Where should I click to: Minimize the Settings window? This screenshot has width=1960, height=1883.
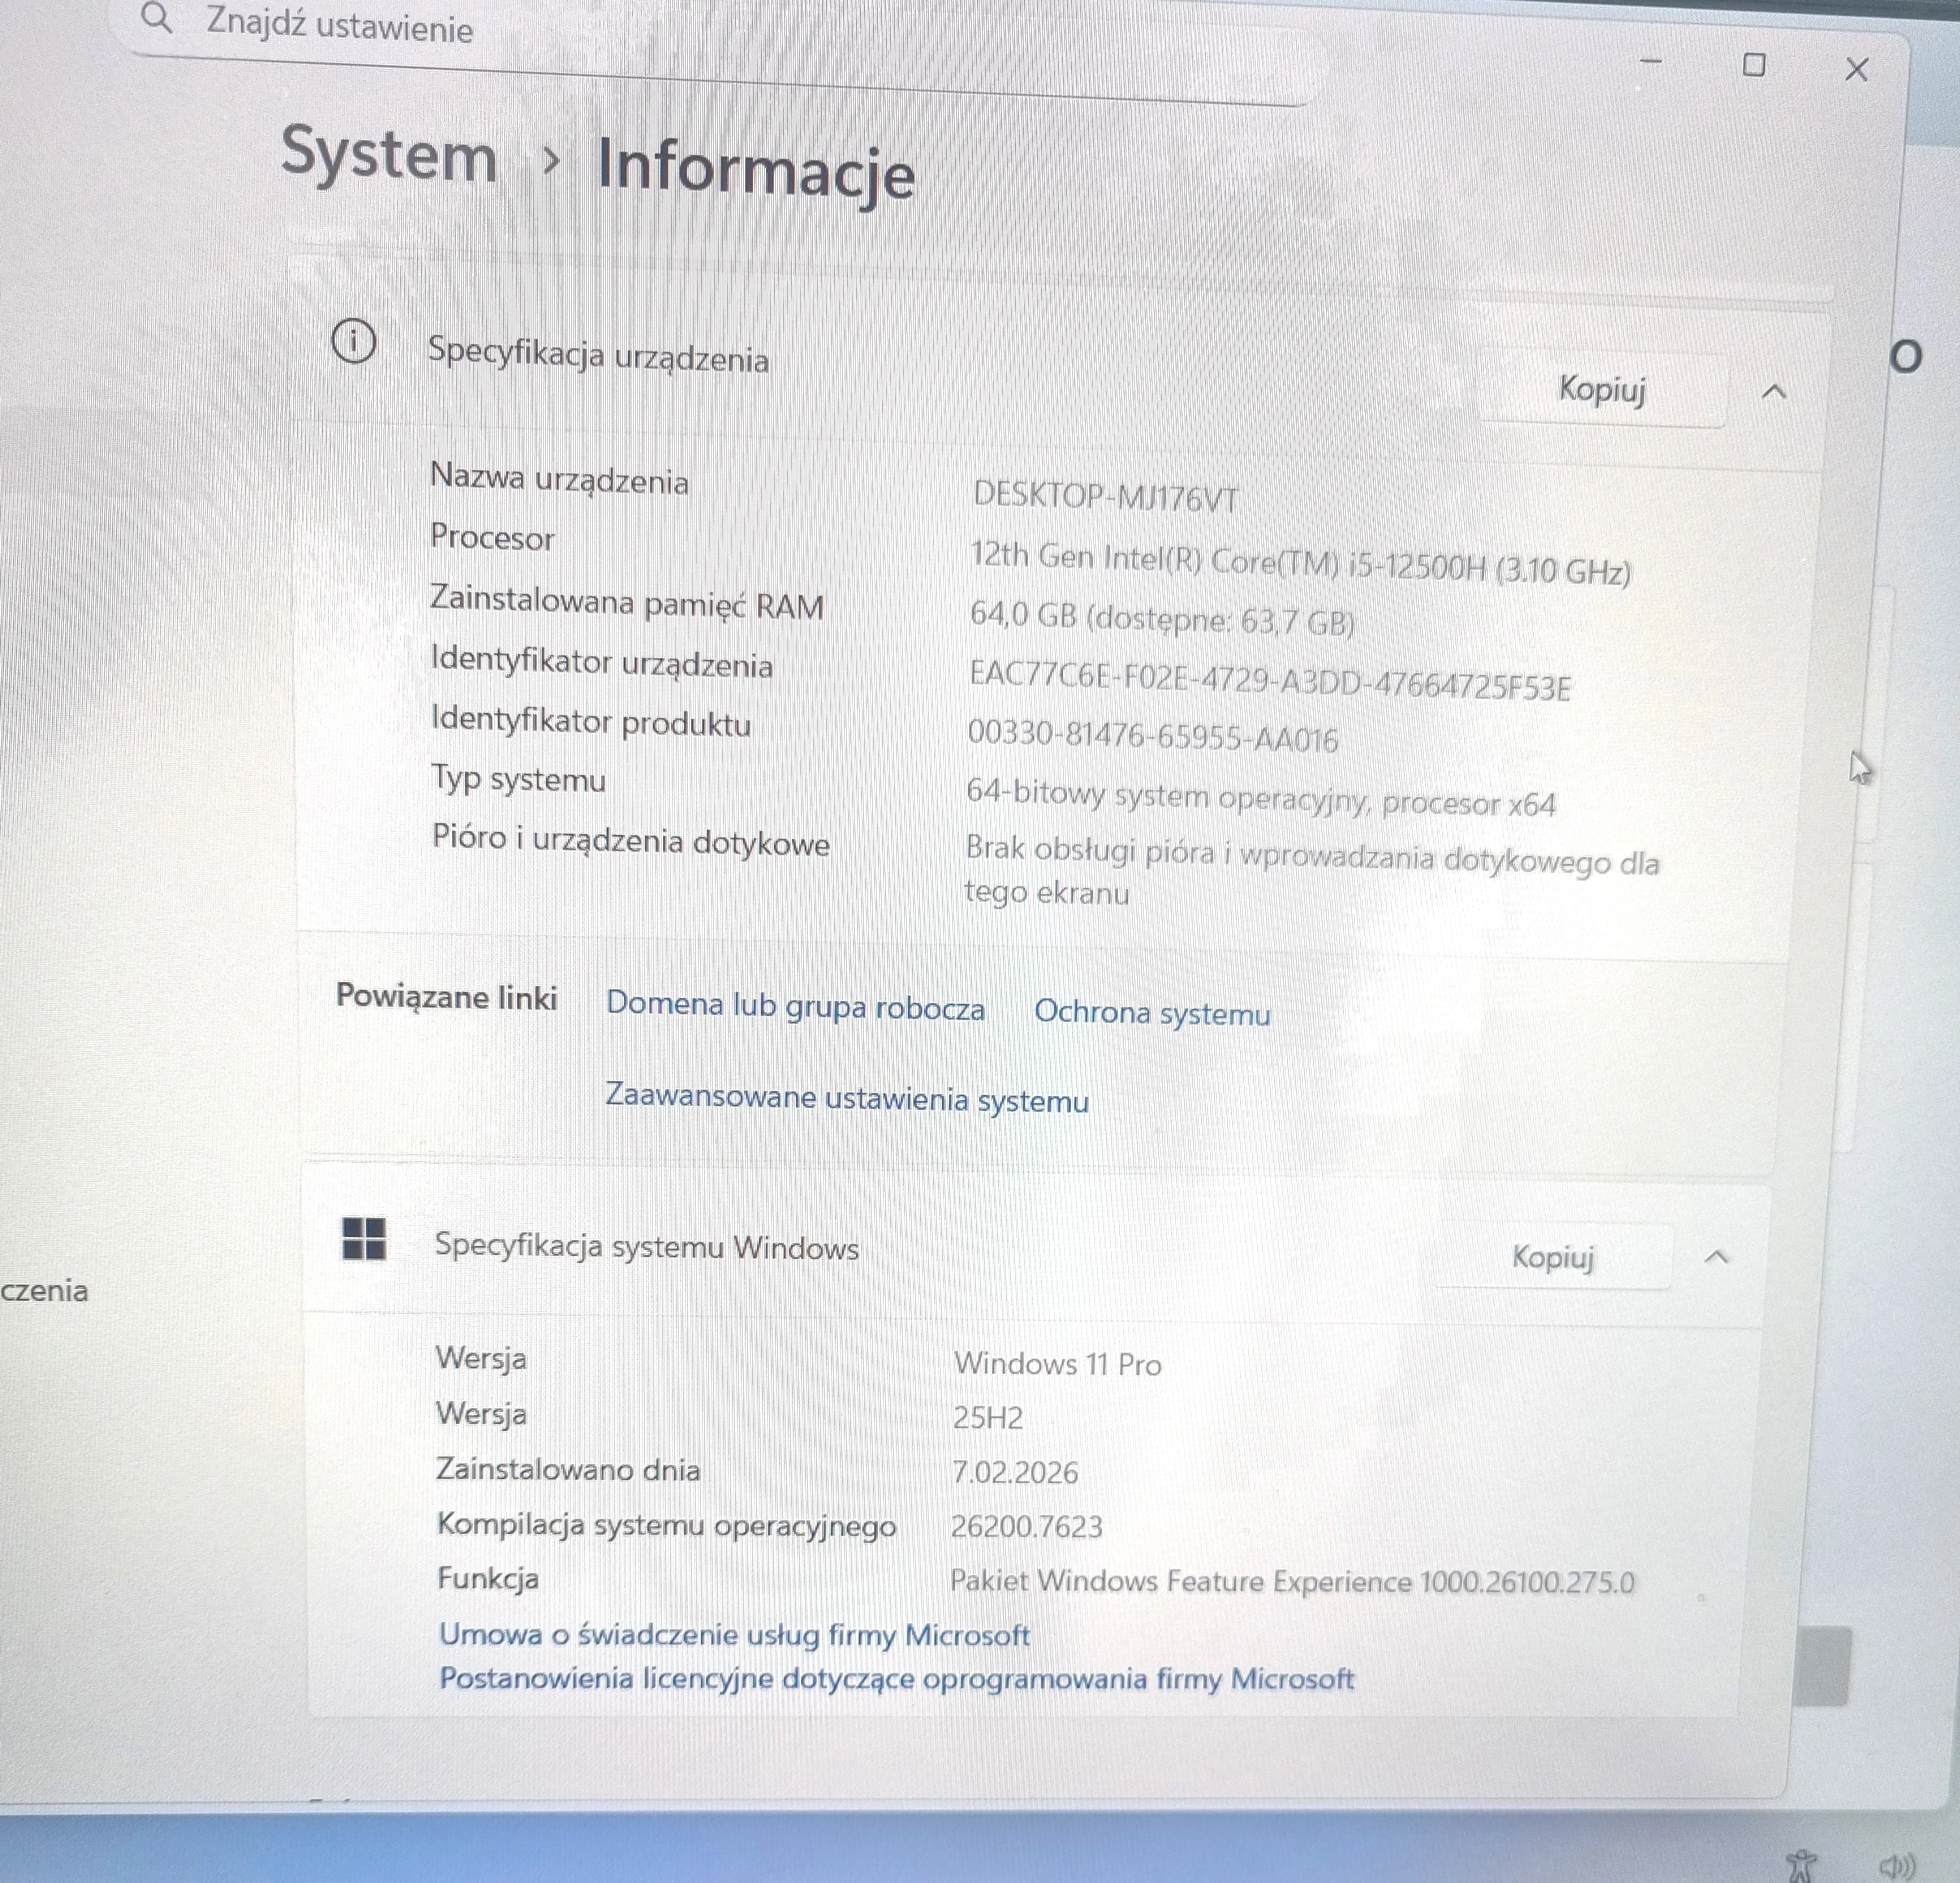point(1651,62)
